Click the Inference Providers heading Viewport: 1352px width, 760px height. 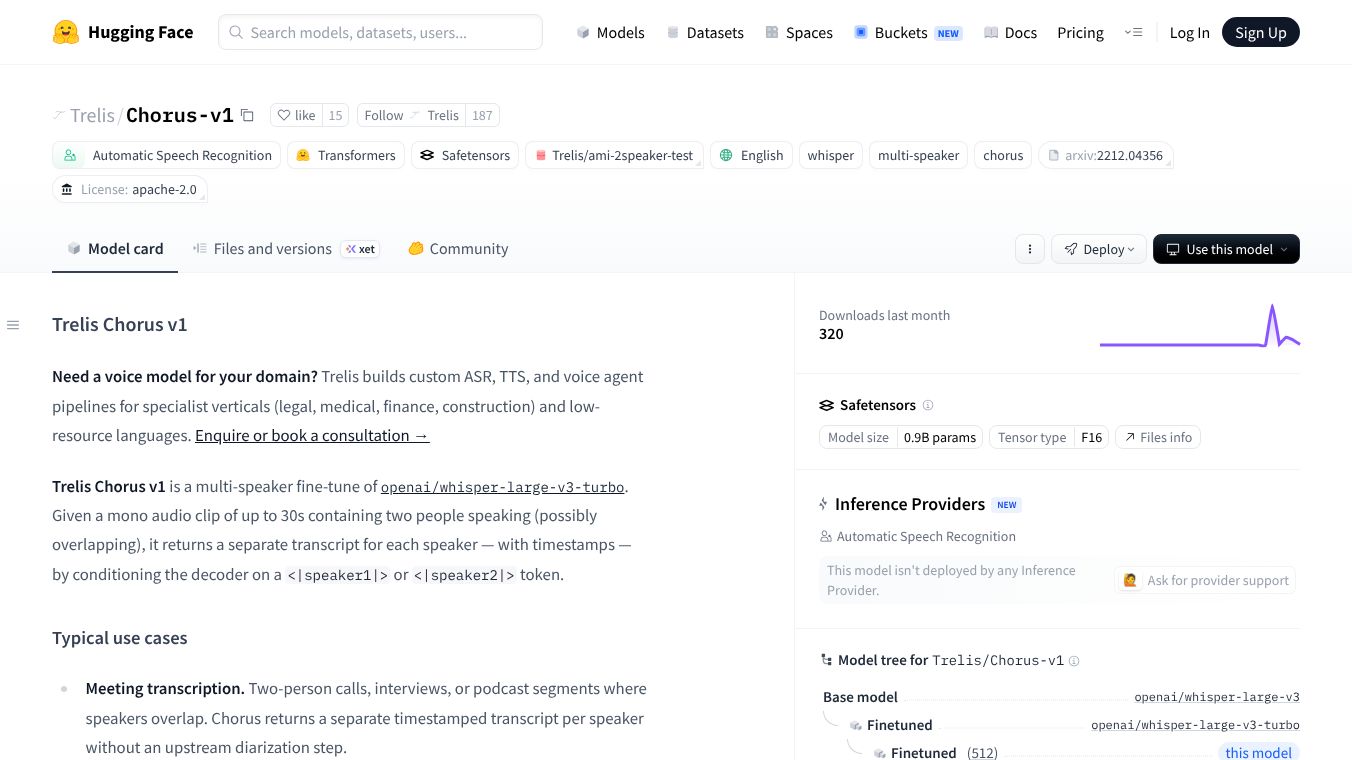(x=910, y=504)
